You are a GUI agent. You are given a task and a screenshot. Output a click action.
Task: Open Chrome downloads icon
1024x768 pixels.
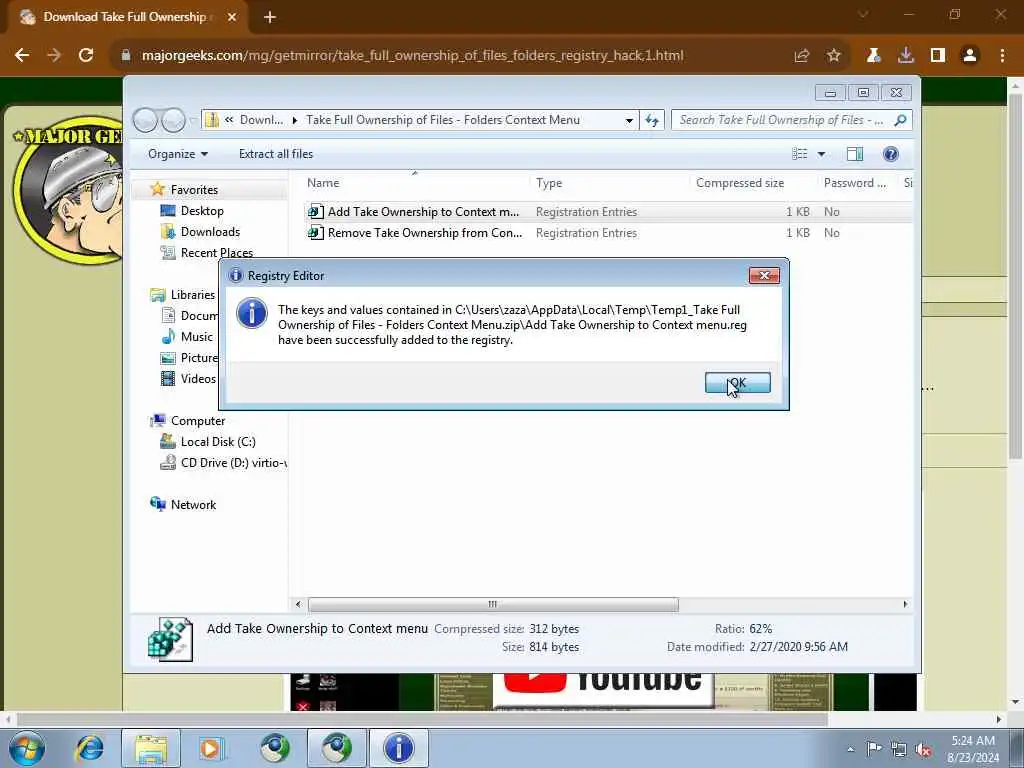906,56
